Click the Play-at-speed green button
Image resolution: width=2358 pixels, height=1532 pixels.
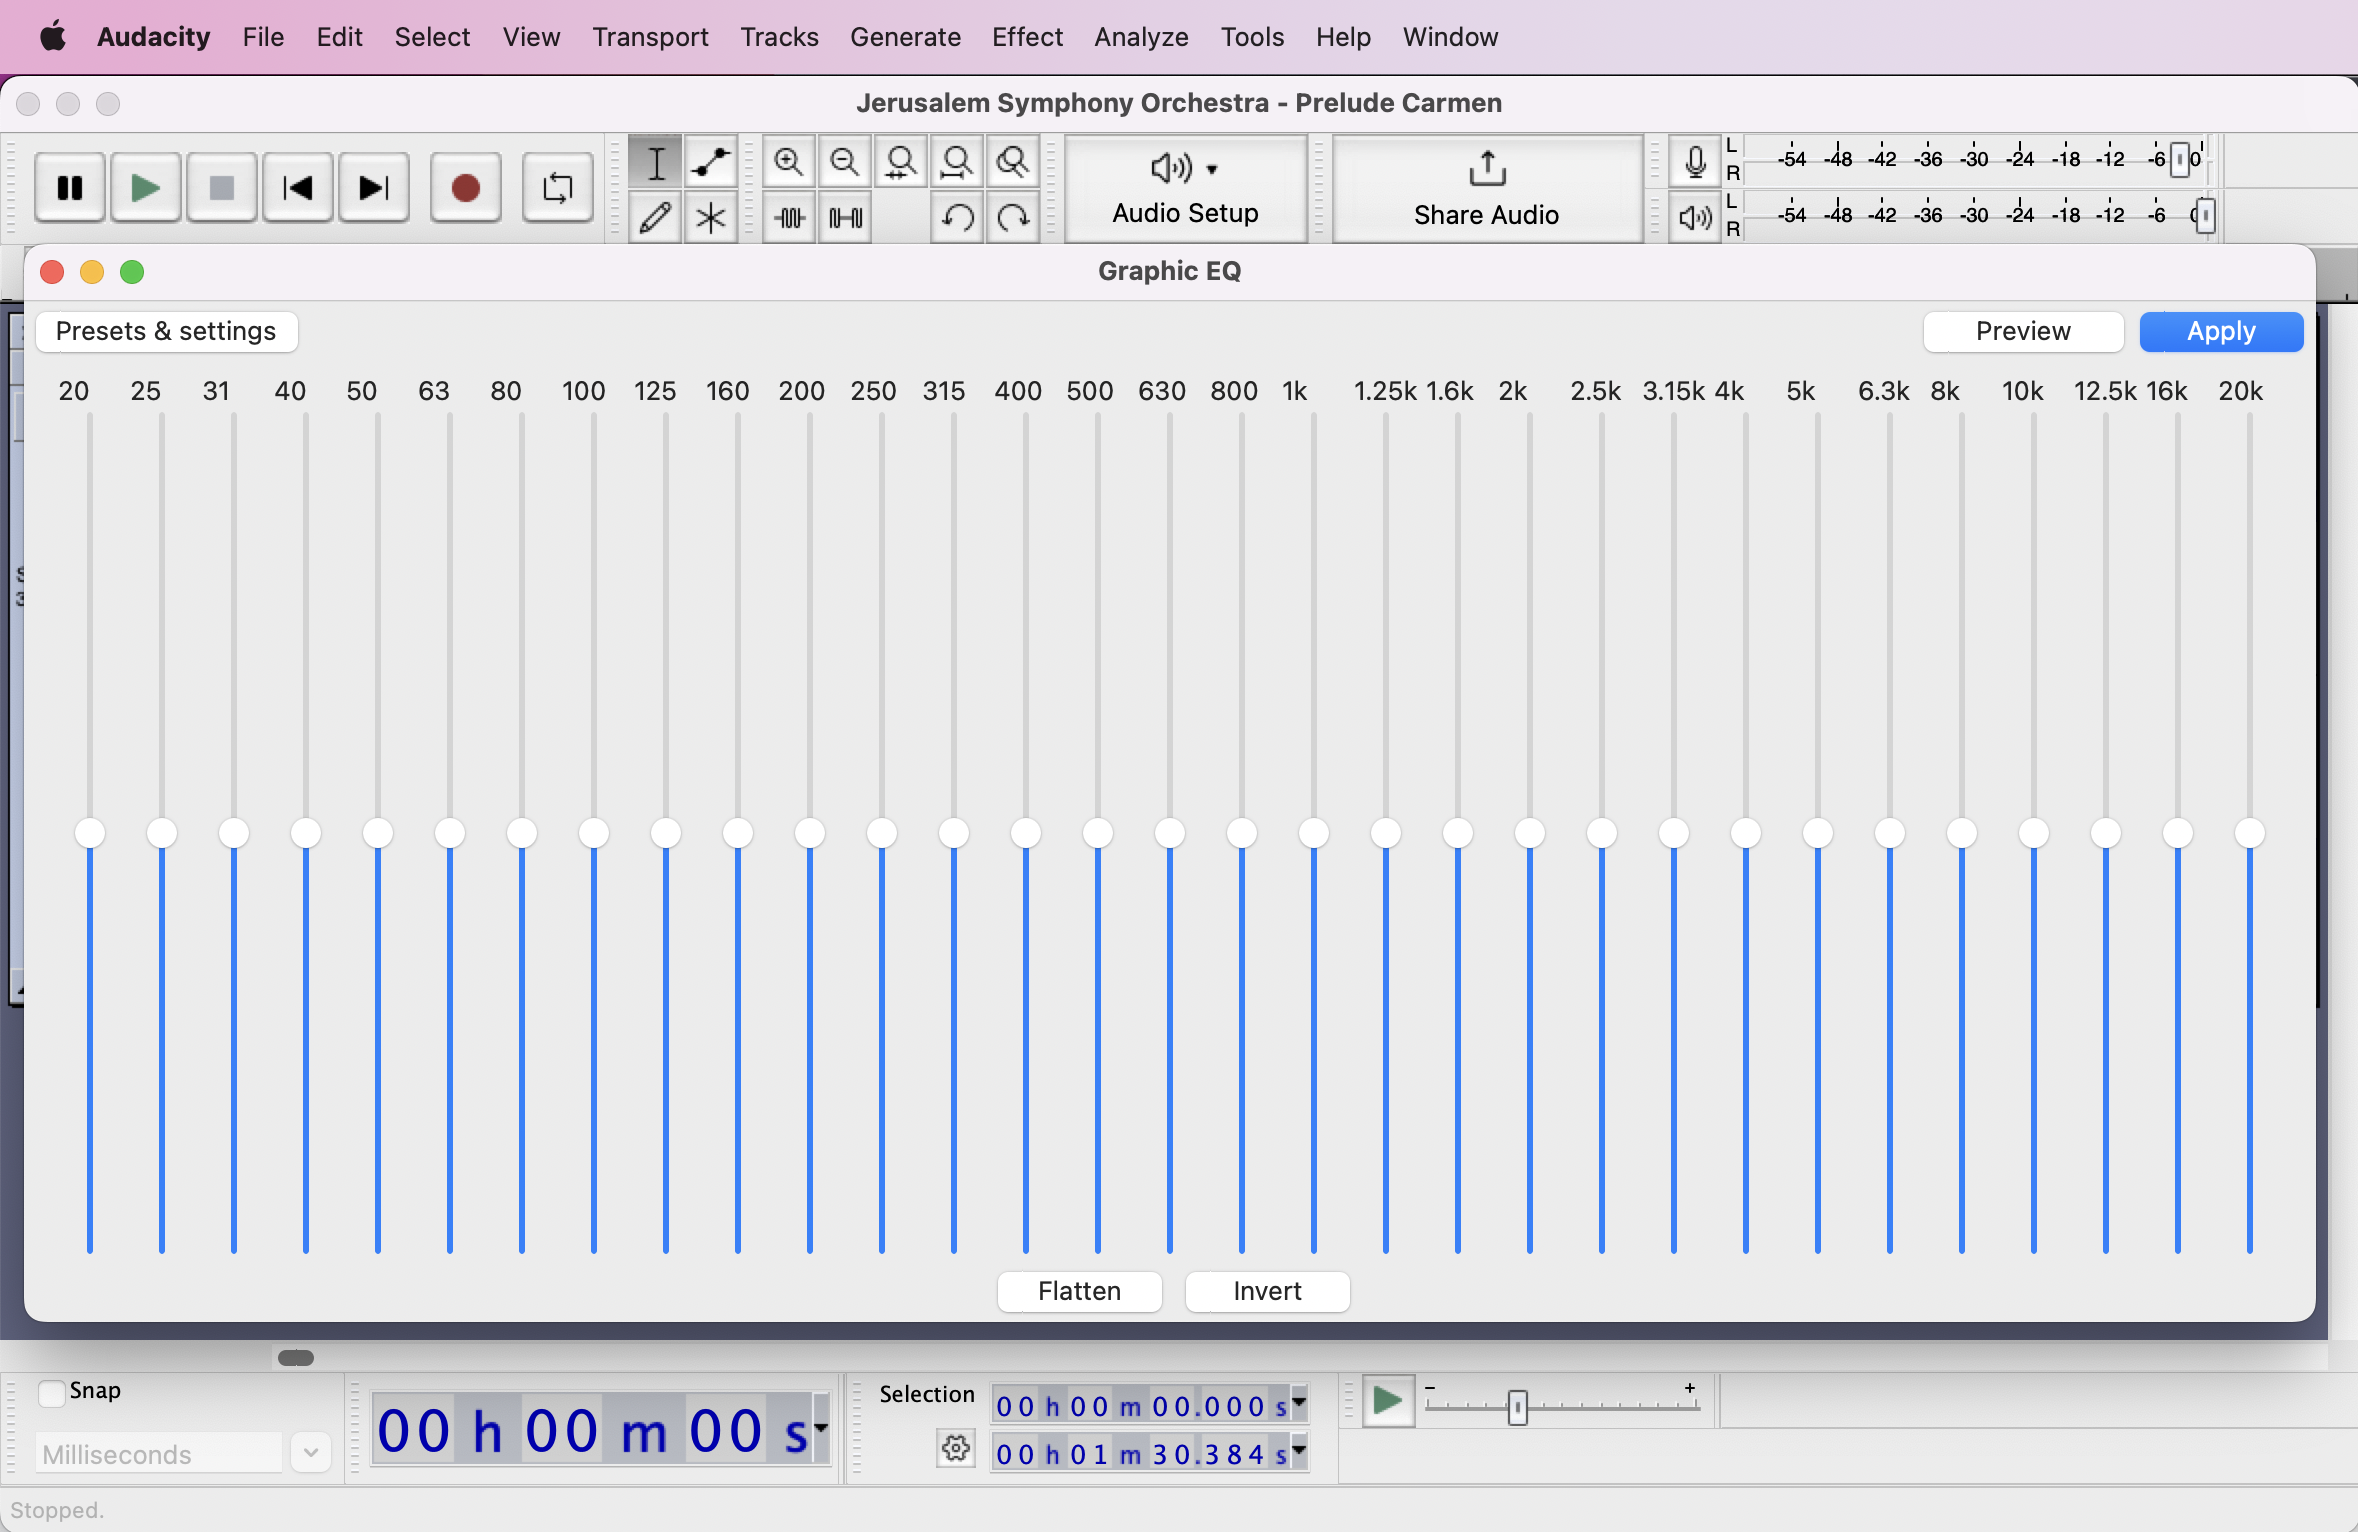pyautogui.click(x=1388, y=1402)
